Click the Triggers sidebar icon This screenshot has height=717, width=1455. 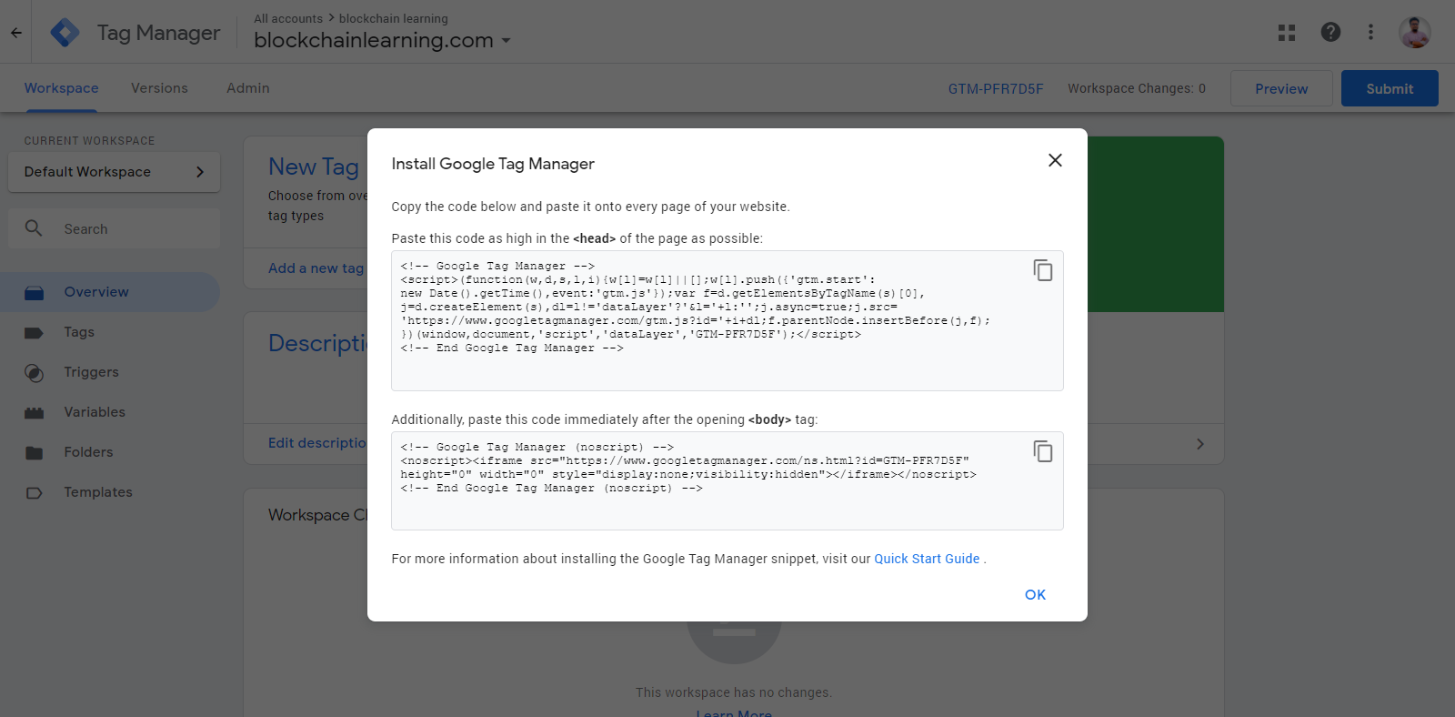(34, 372)
